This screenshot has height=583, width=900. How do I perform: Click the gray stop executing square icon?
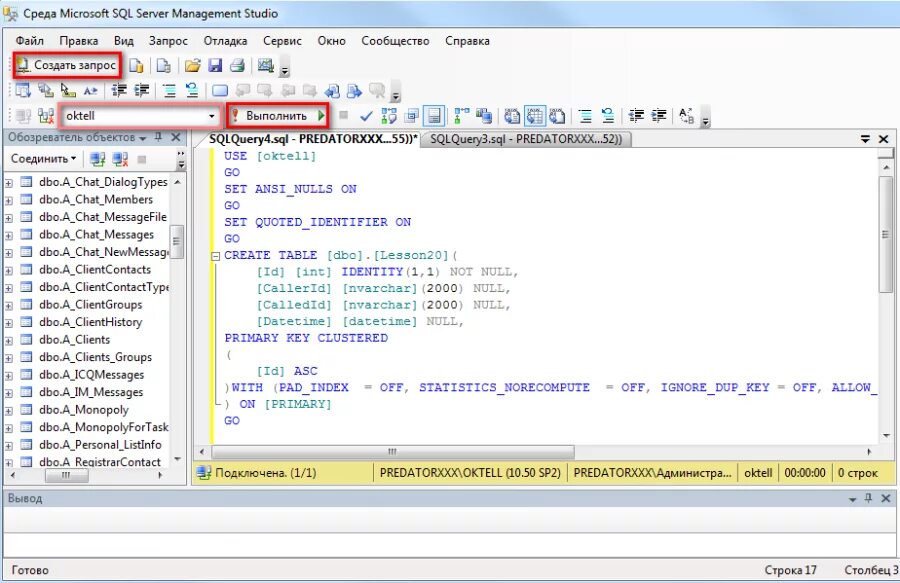coord(343,115)
